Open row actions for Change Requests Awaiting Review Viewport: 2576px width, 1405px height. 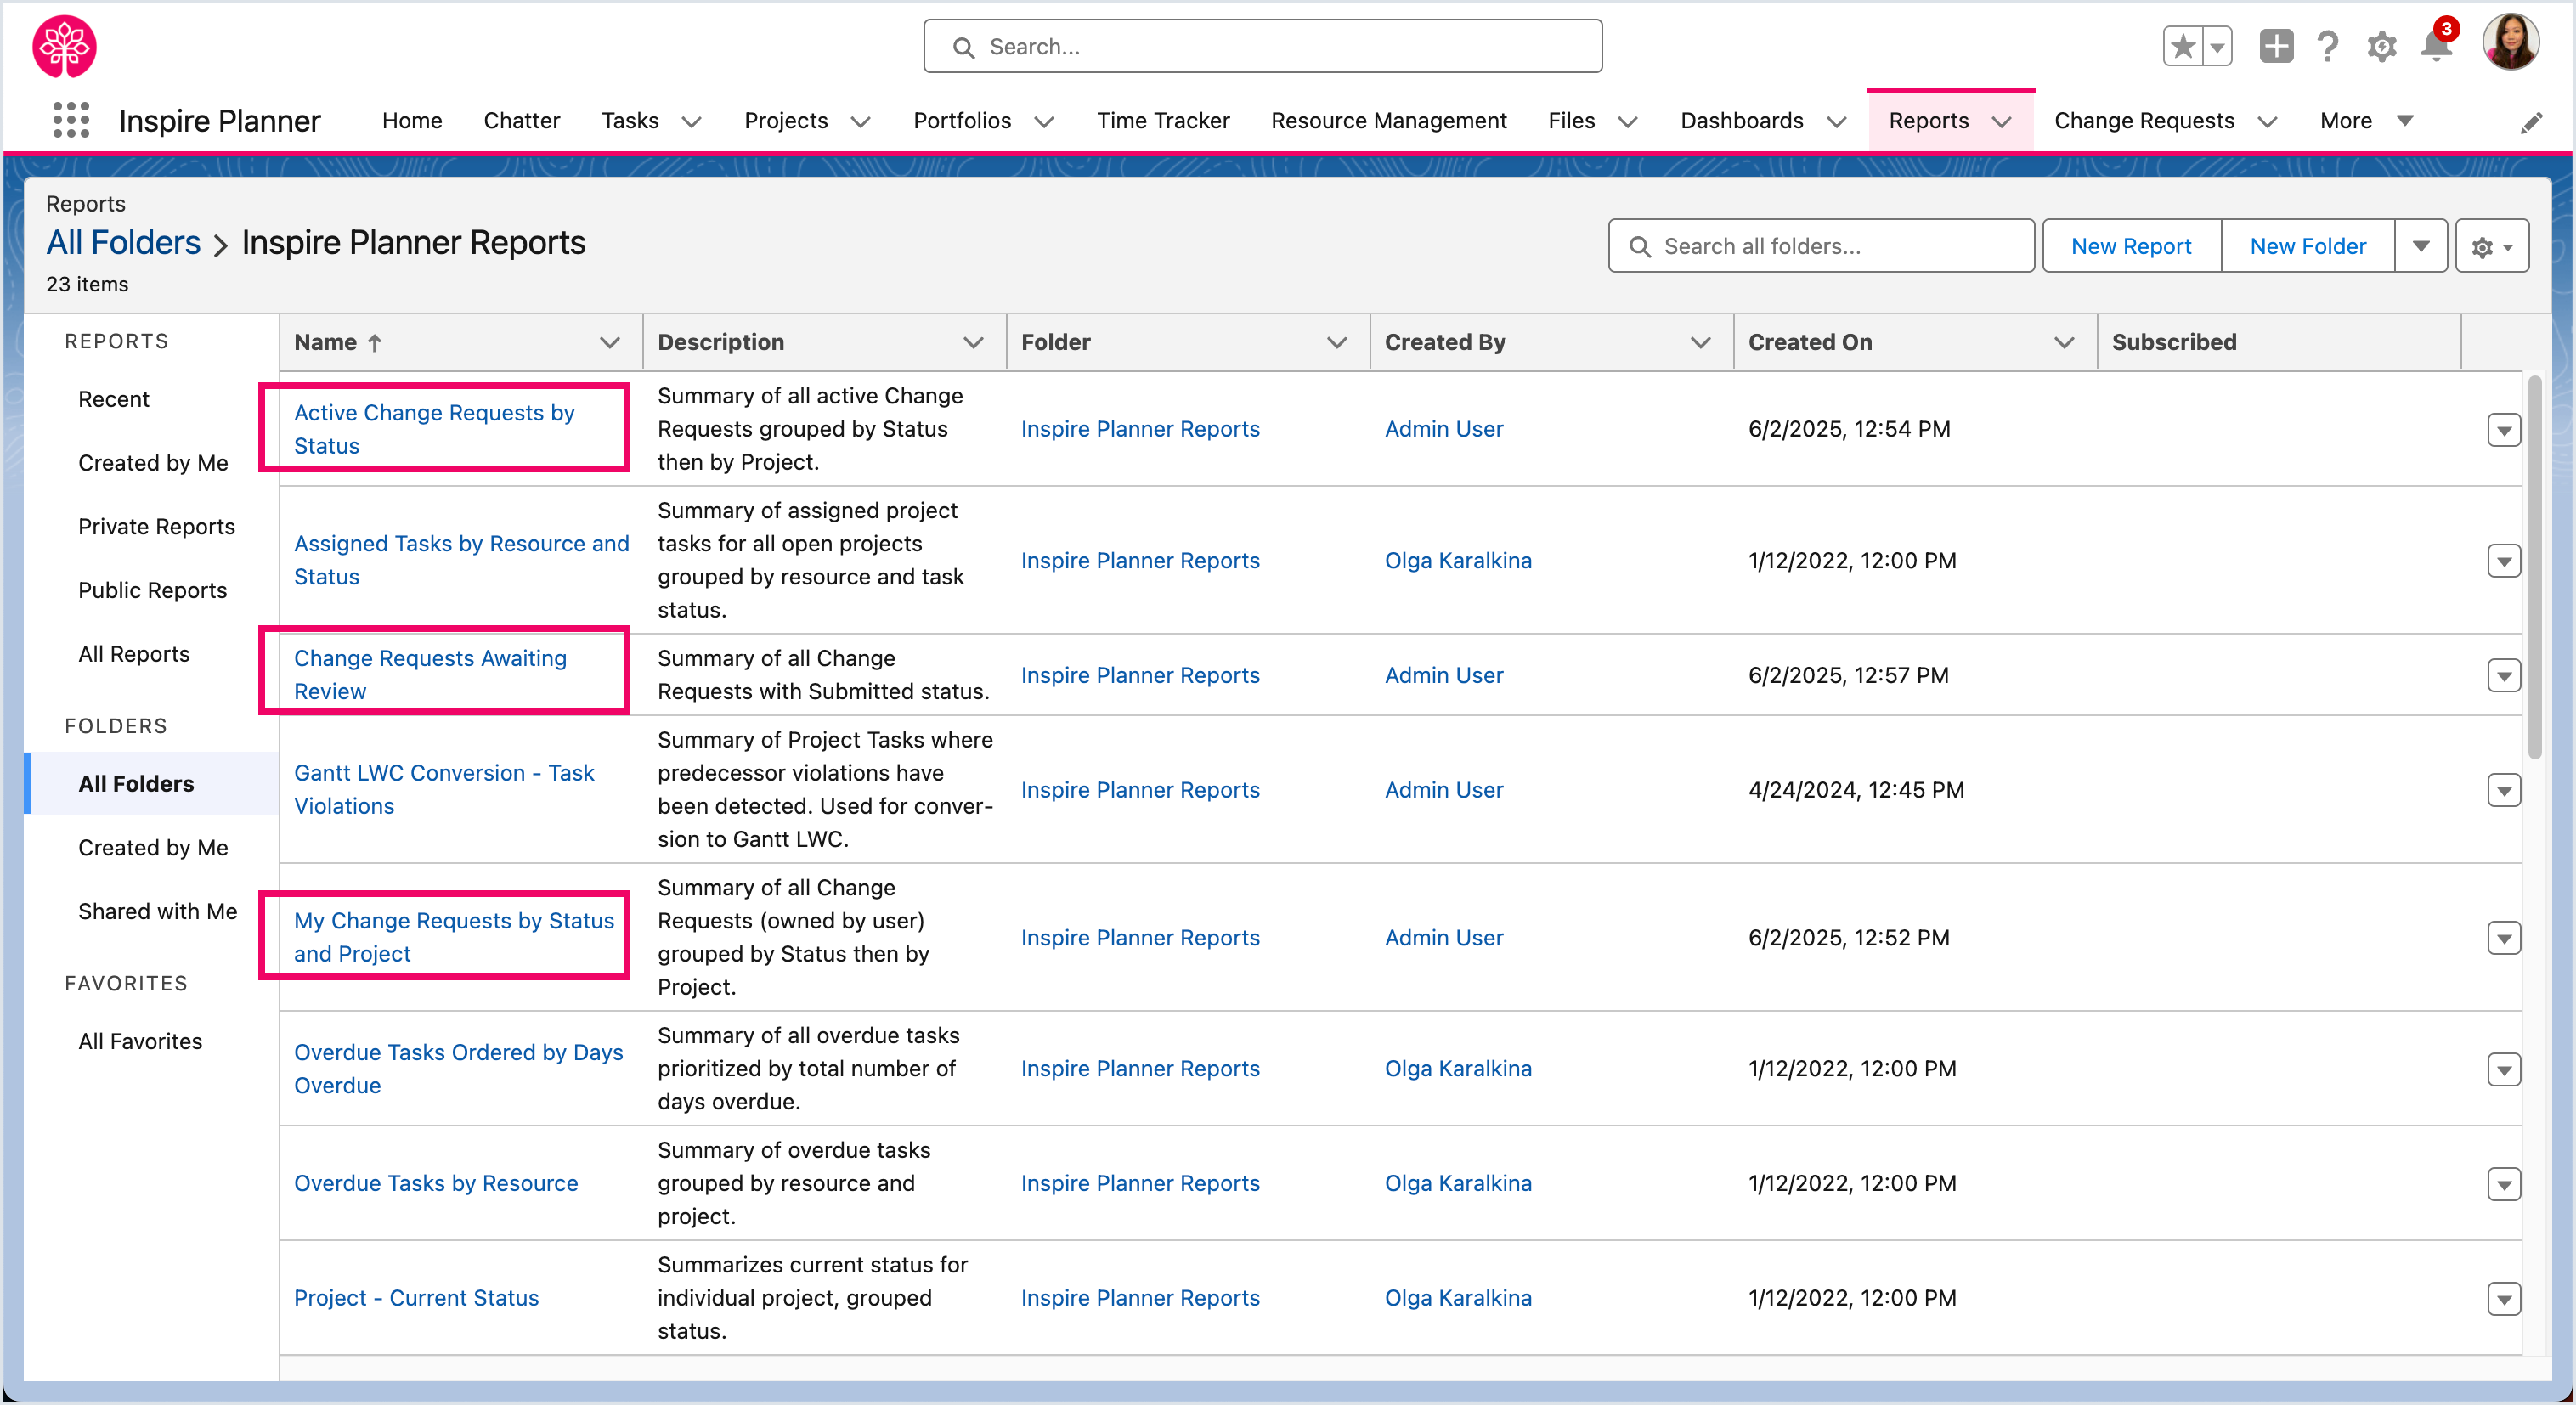pyautogui.click(x=2503, y=676)
